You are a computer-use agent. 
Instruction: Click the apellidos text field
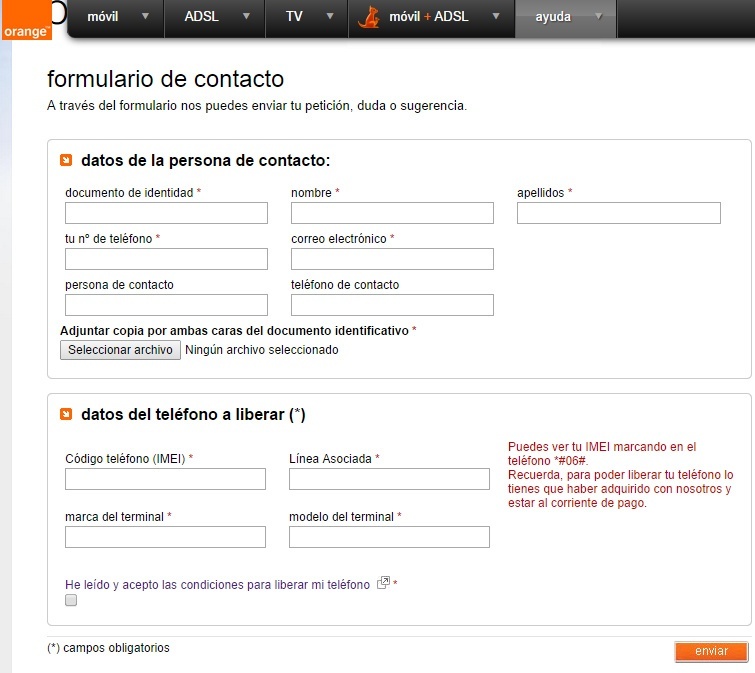(618, 213)
